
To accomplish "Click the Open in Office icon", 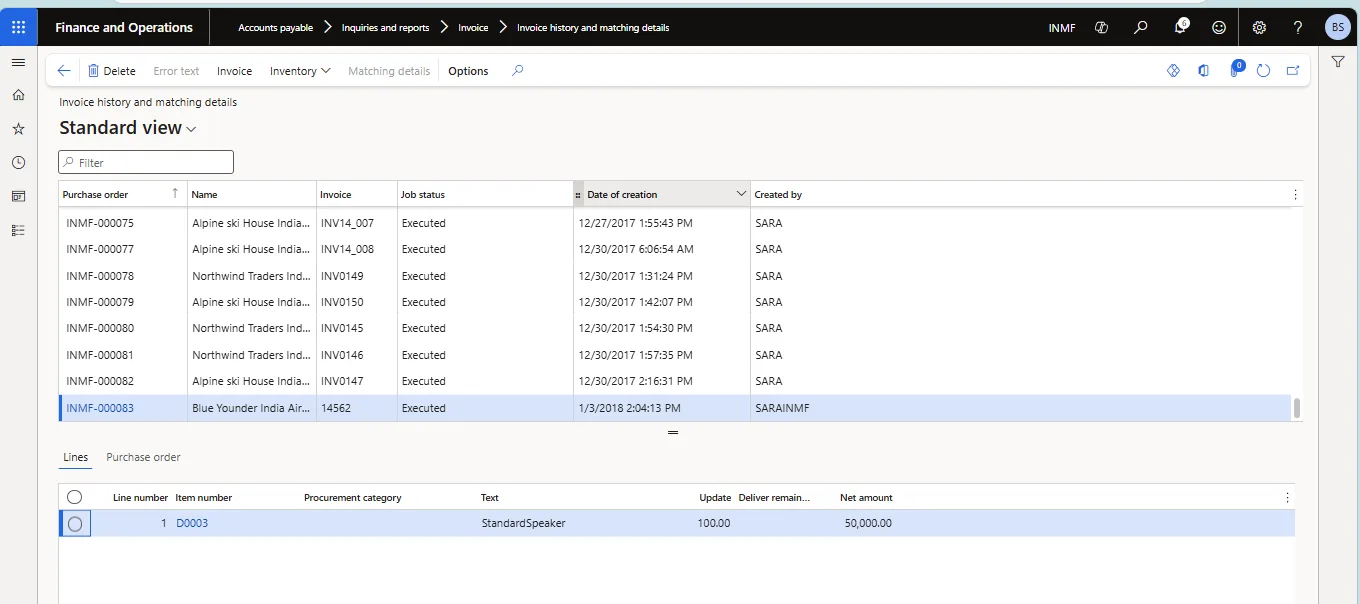I will [x=1204, y=71].
